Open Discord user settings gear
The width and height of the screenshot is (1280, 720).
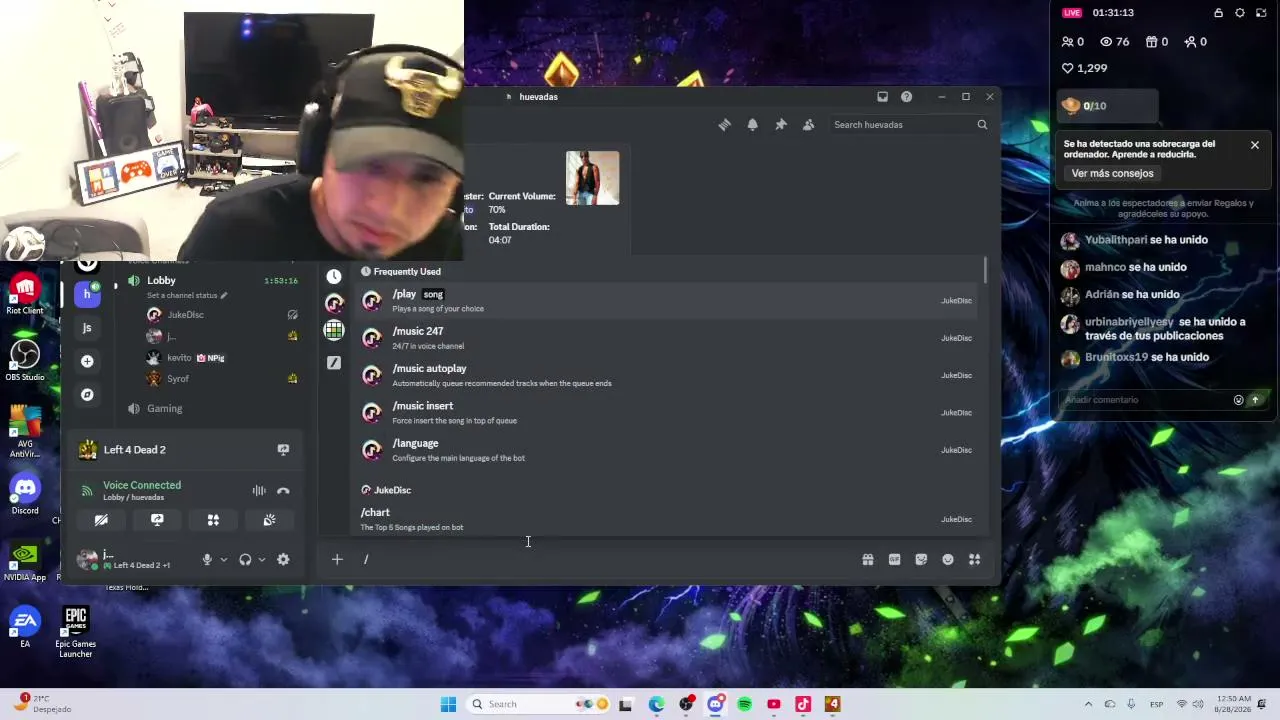tap(283, 560)
